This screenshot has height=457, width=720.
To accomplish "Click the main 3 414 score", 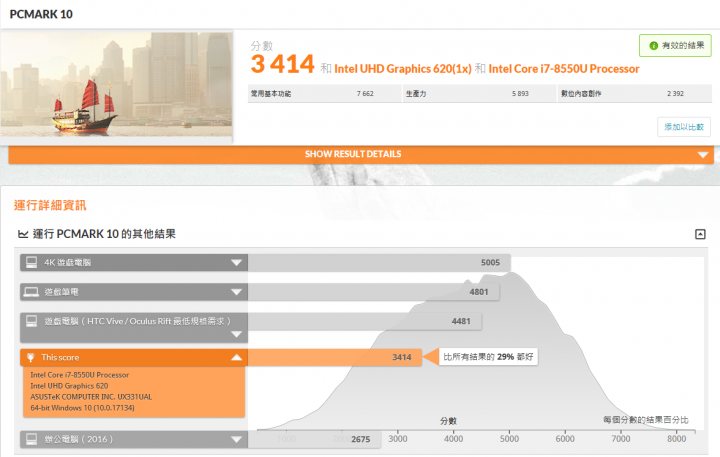I will click(282, 64).
